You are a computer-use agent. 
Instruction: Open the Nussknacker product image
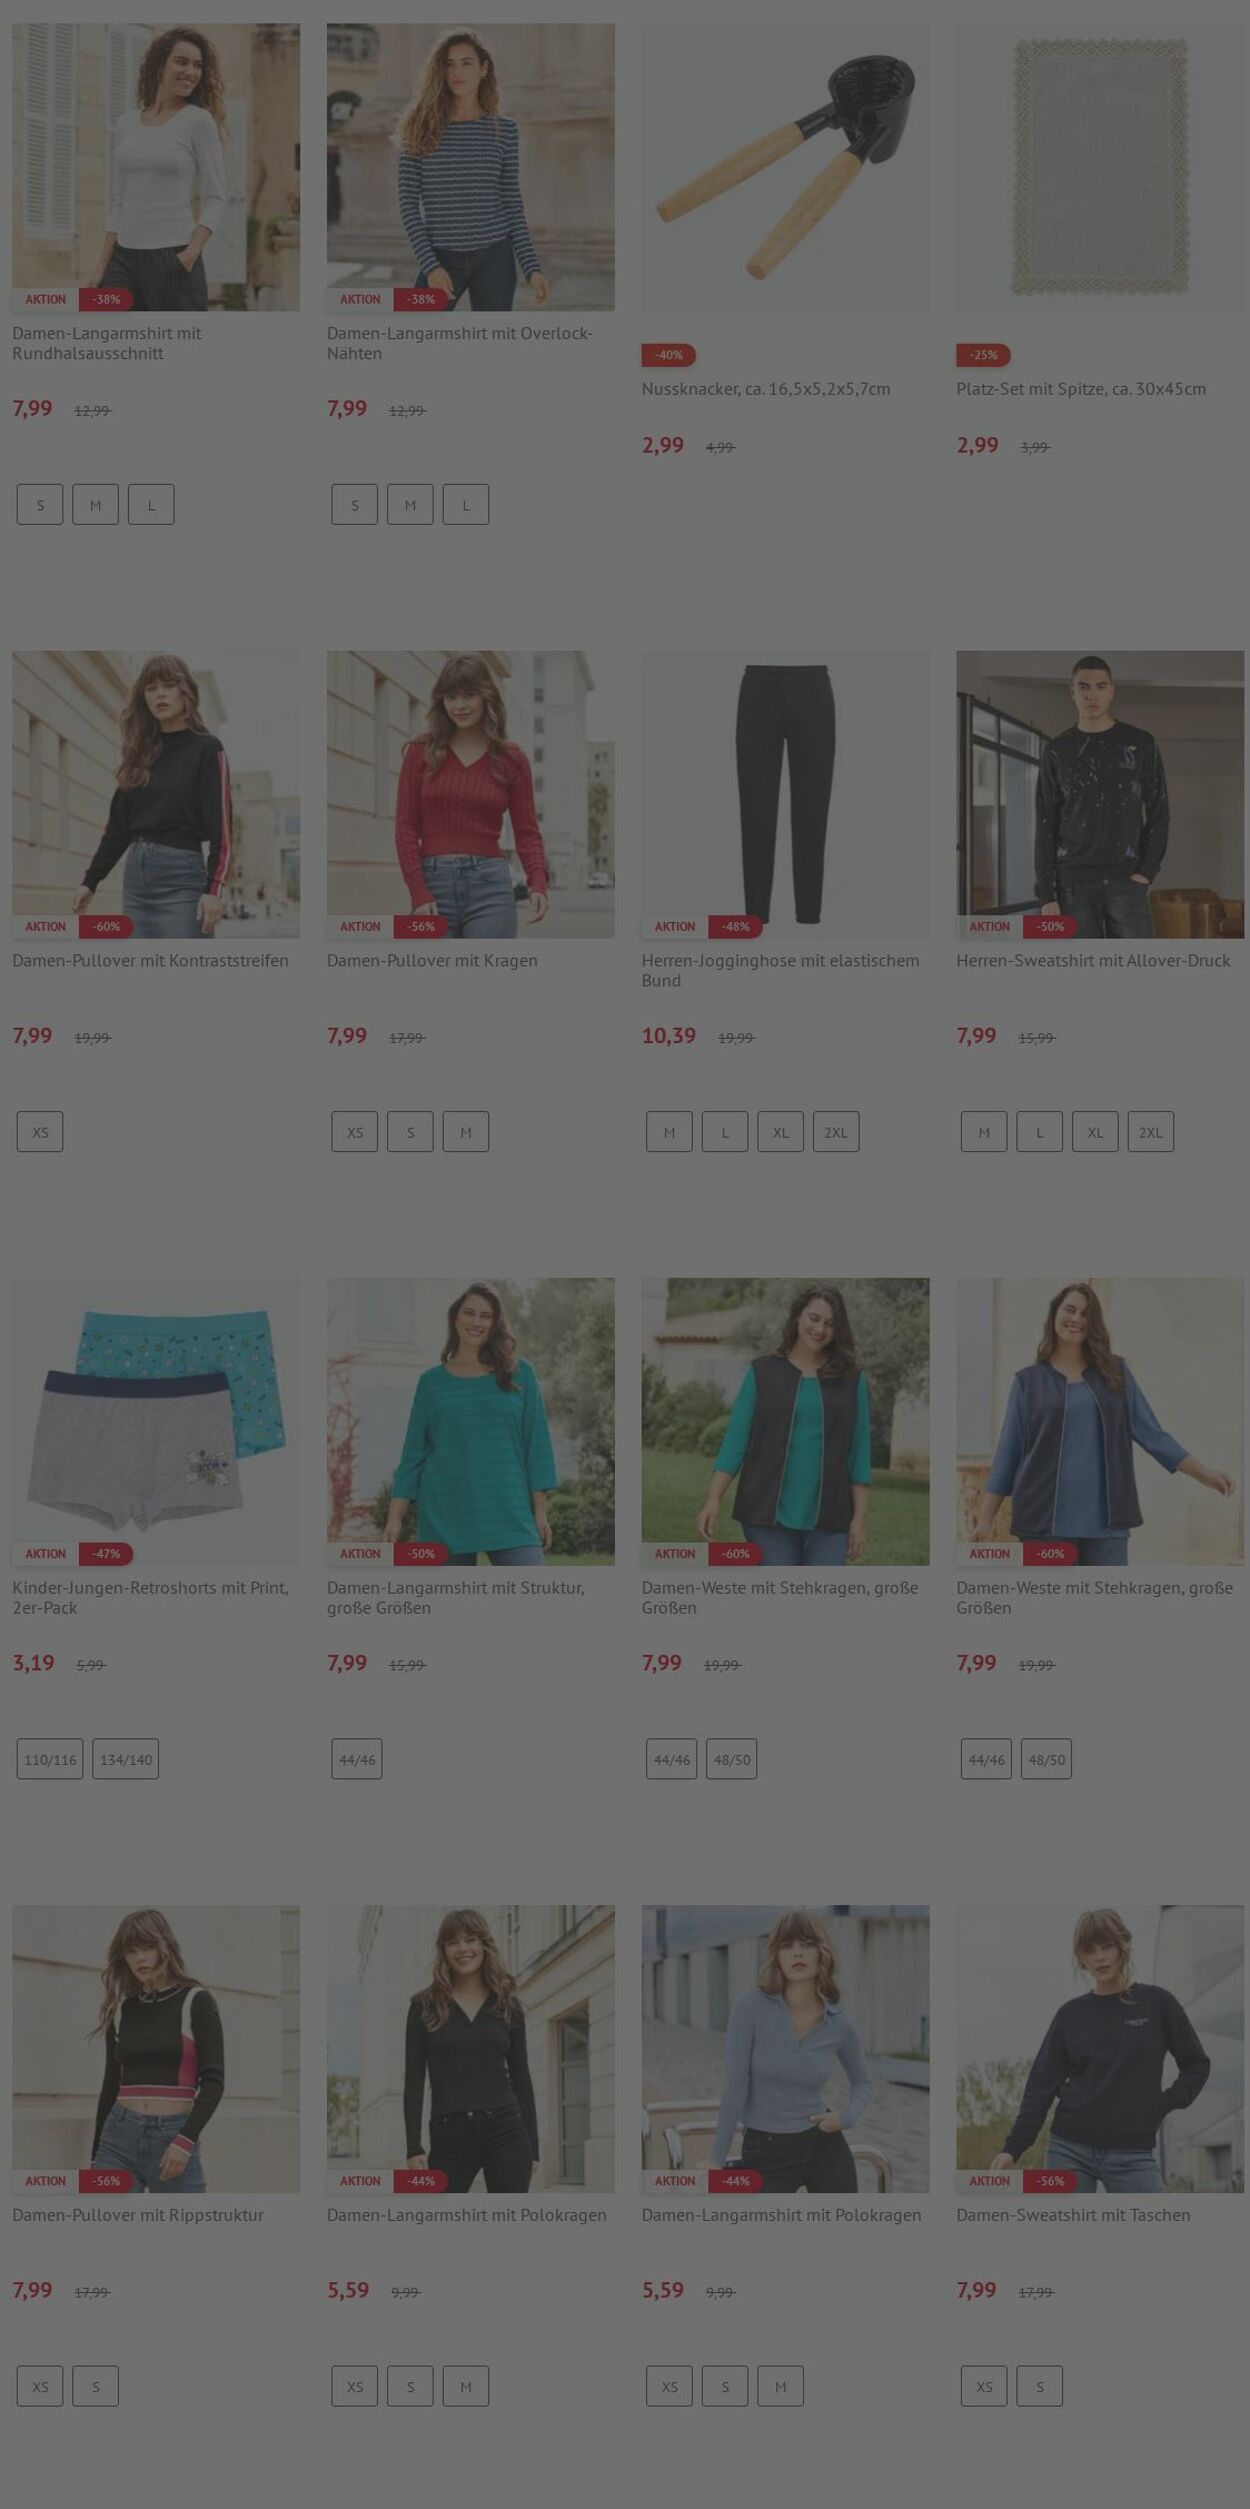click(785, 167)
